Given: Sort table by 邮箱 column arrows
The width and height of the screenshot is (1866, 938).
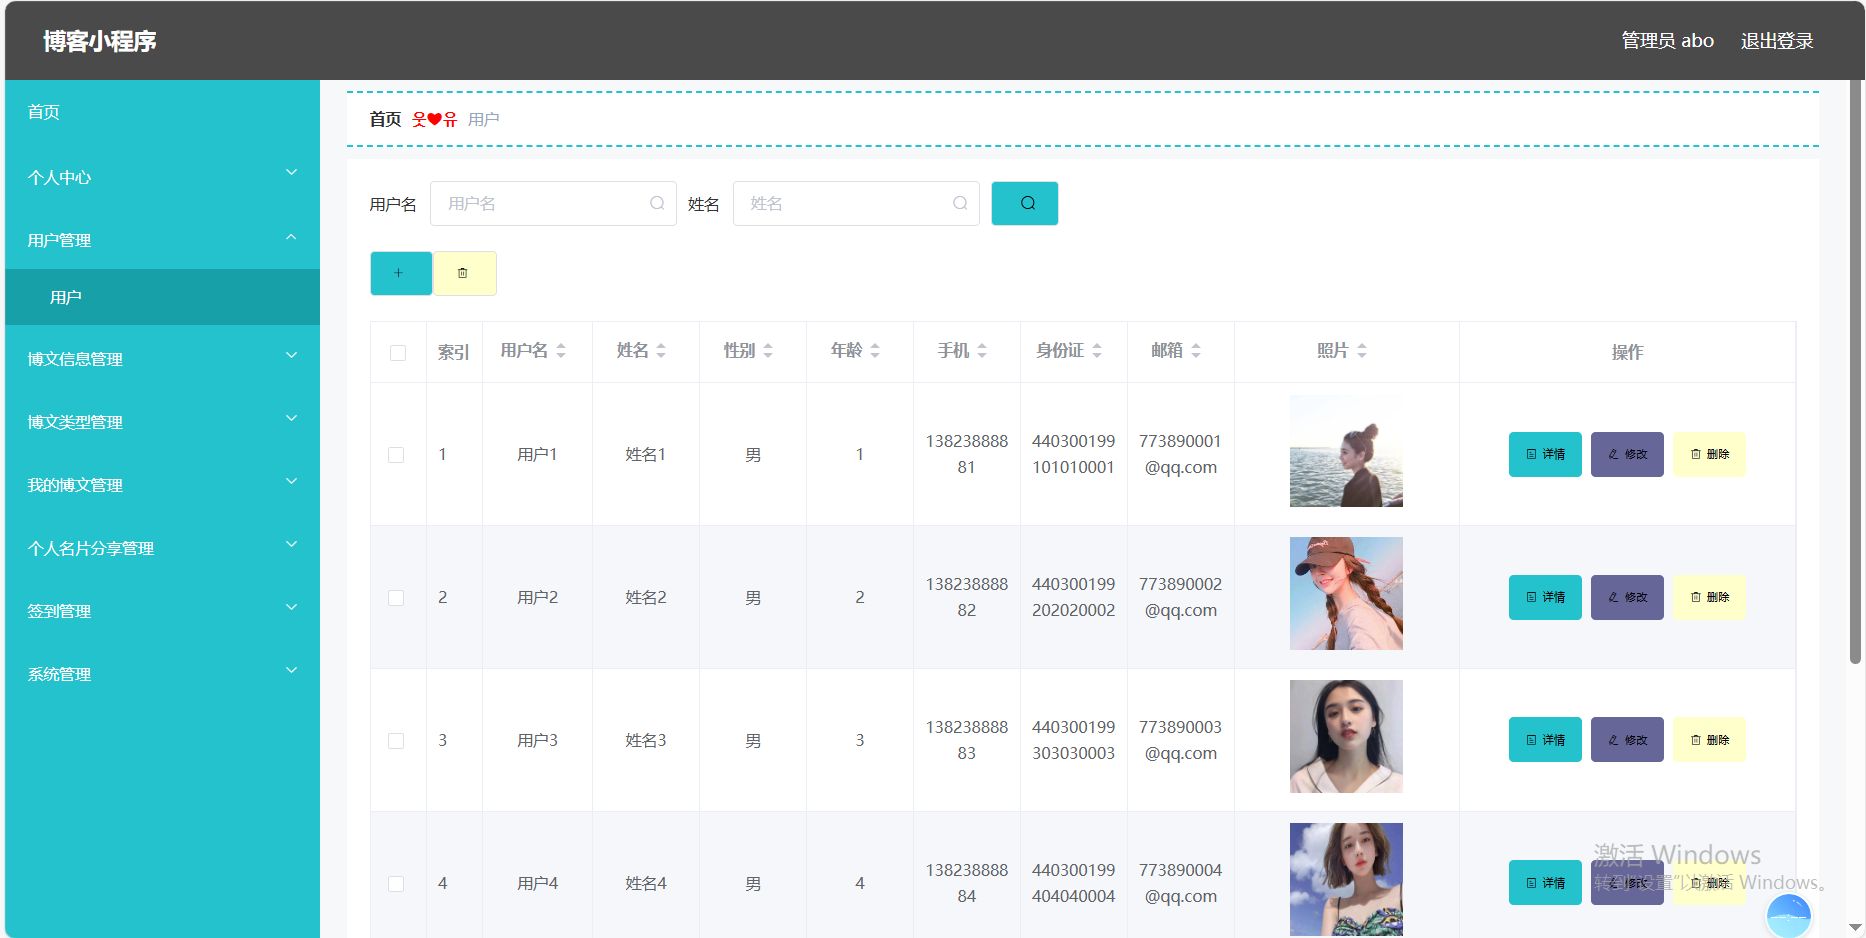Looking at the screenshot, I should [x=1196, y=351].
